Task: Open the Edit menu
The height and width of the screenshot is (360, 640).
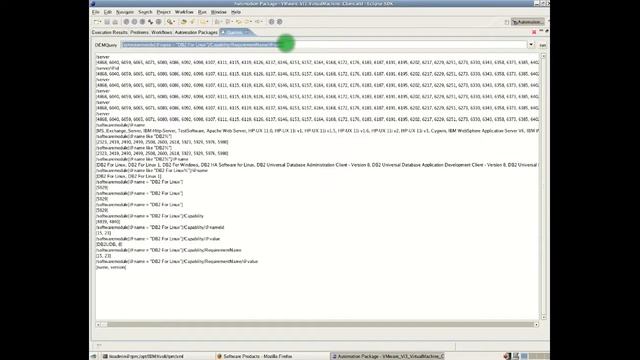Action: pos(107,12)
